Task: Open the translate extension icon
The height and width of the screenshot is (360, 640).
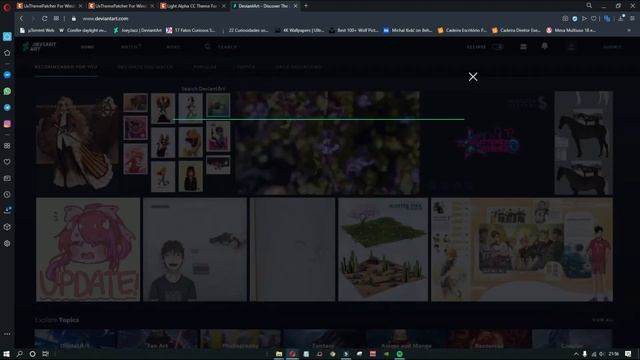Action: (607, 18)
